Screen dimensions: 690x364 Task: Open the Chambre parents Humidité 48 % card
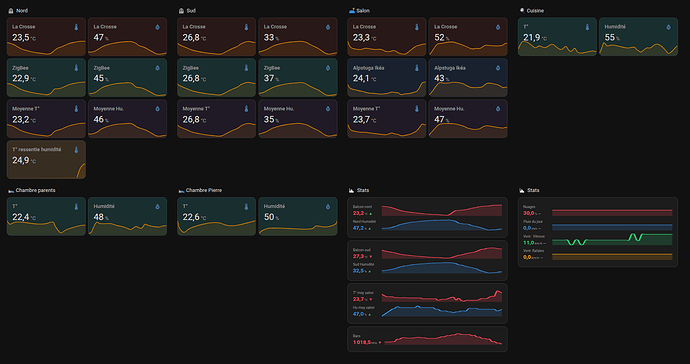pyautogui.click(x=128, y=217)
